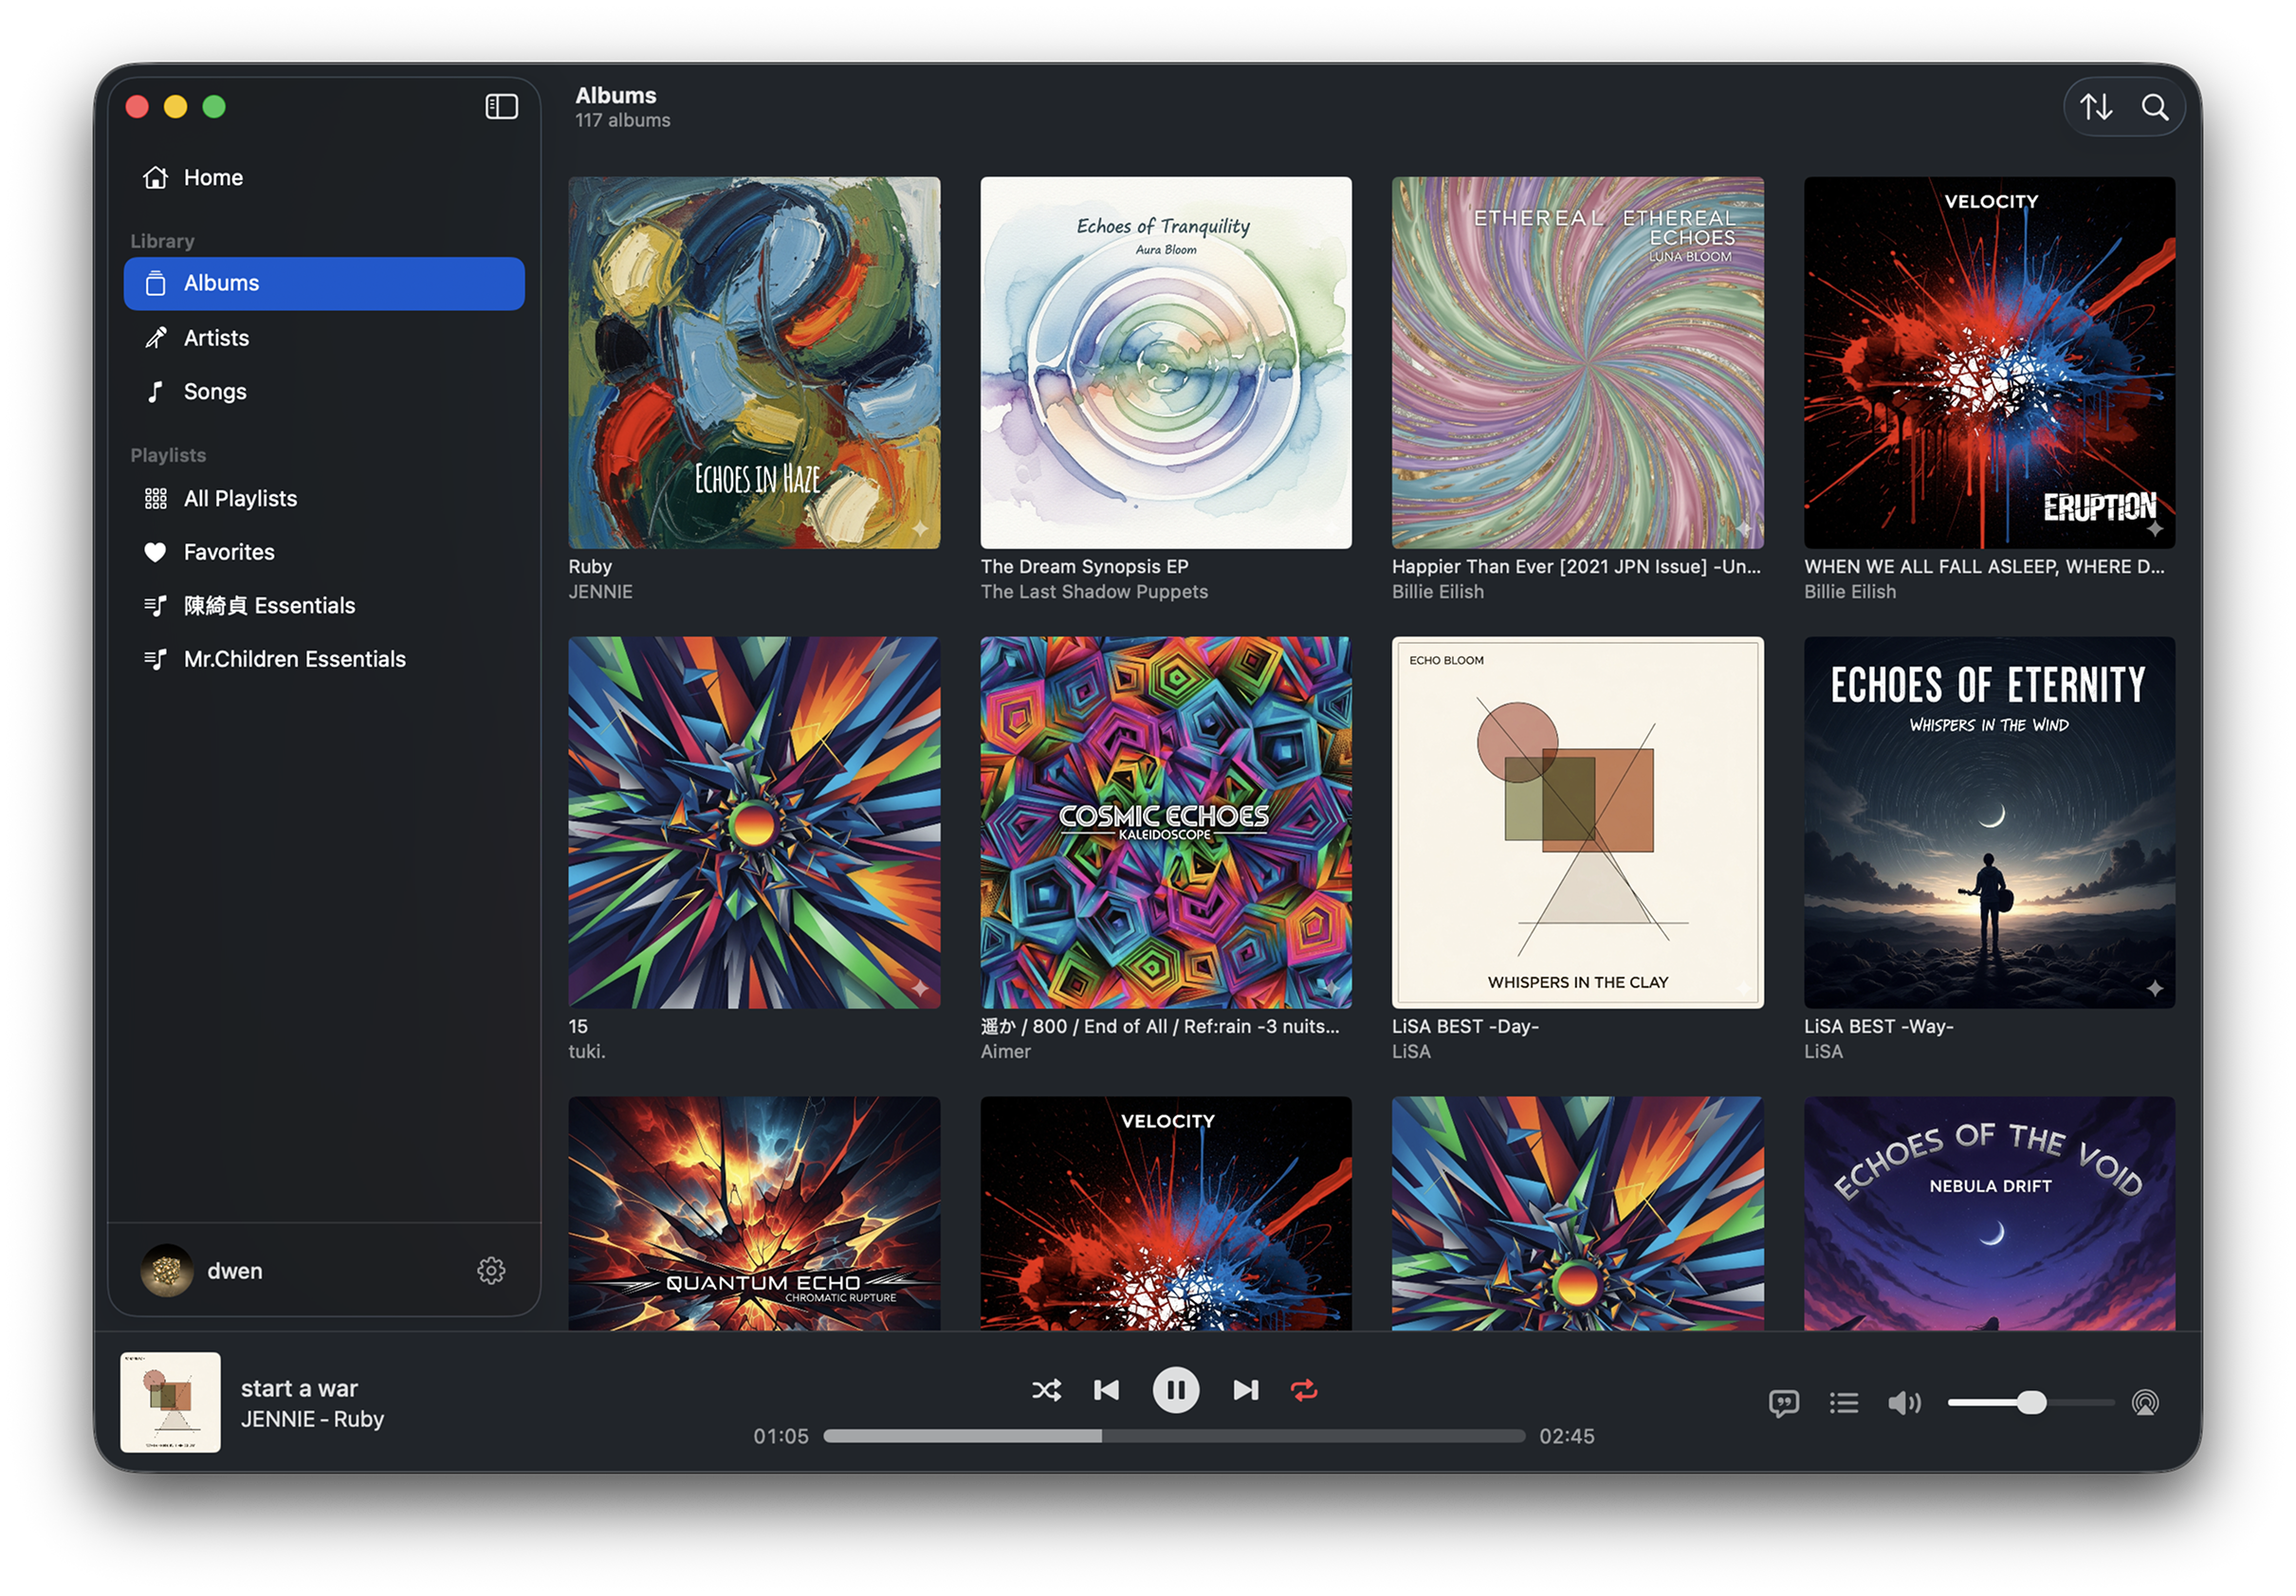This screenshot has height=1596, width=2296.
Task: Open the LiSA BEST -Way- album cover
Action: point(1989,822)
